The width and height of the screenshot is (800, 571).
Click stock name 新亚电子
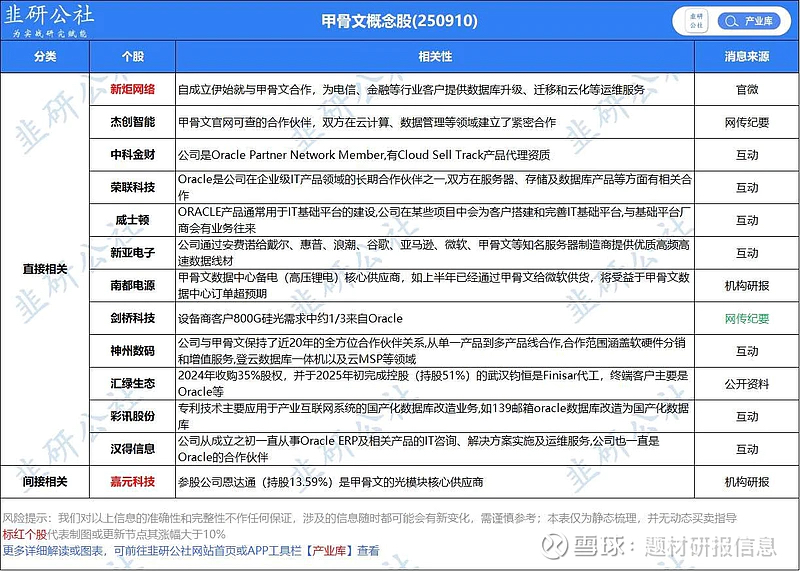(133, 253)
